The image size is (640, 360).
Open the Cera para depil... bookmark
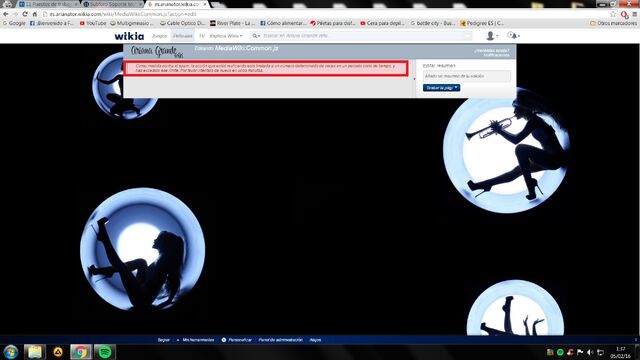click(x=382, y=23)
